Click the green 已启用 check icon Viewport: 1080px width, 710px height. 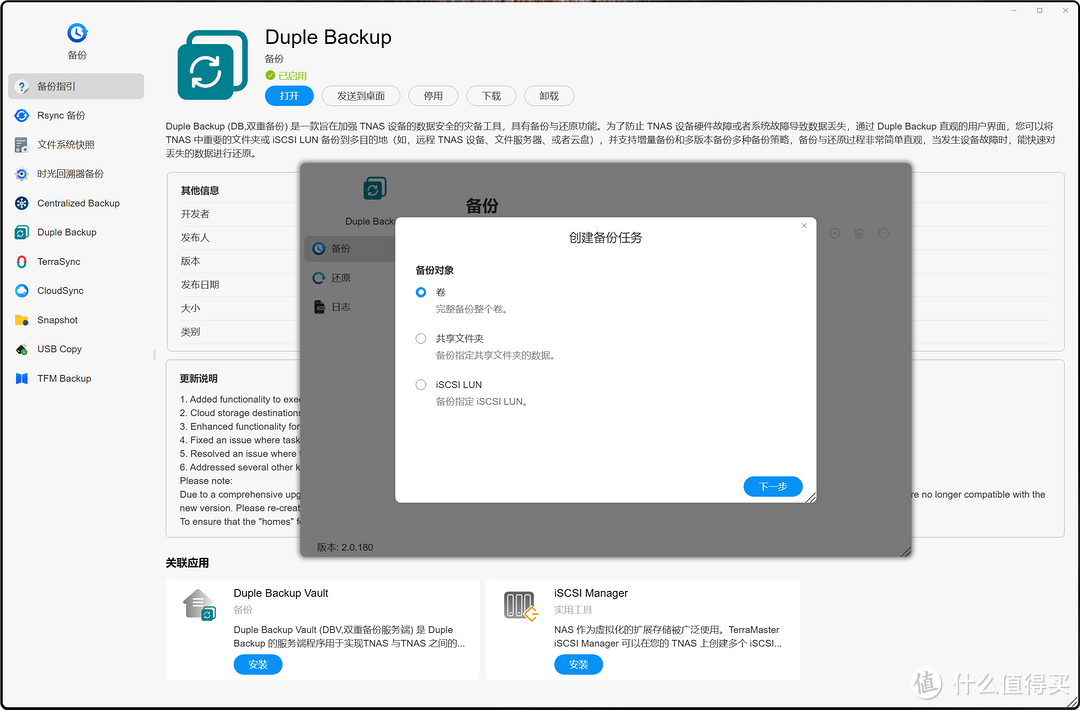point(270,76)
